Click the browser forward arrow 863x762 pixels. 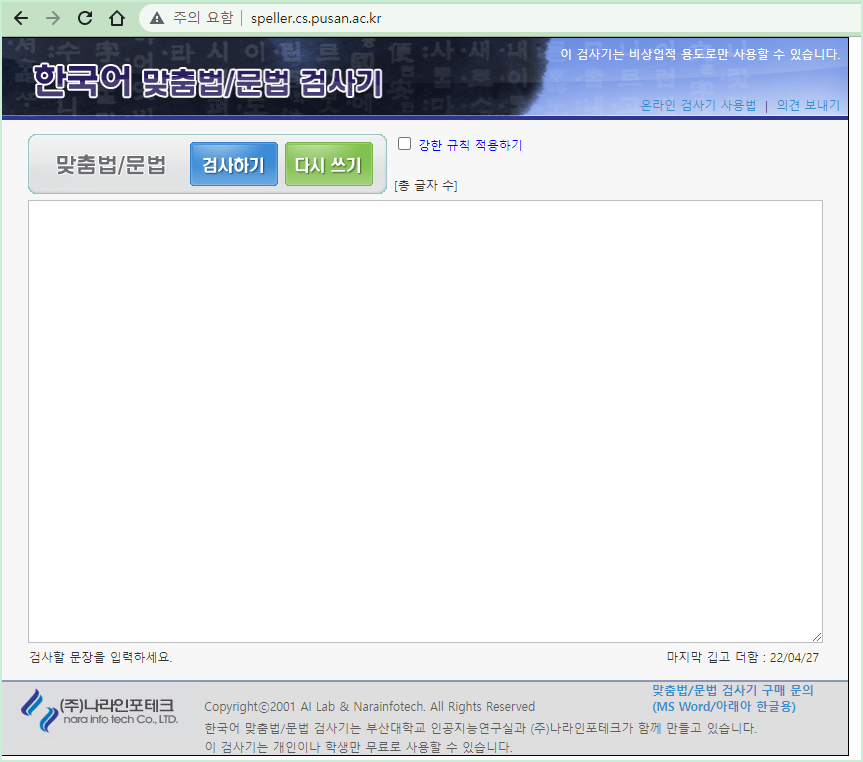(x=52, y=17)
